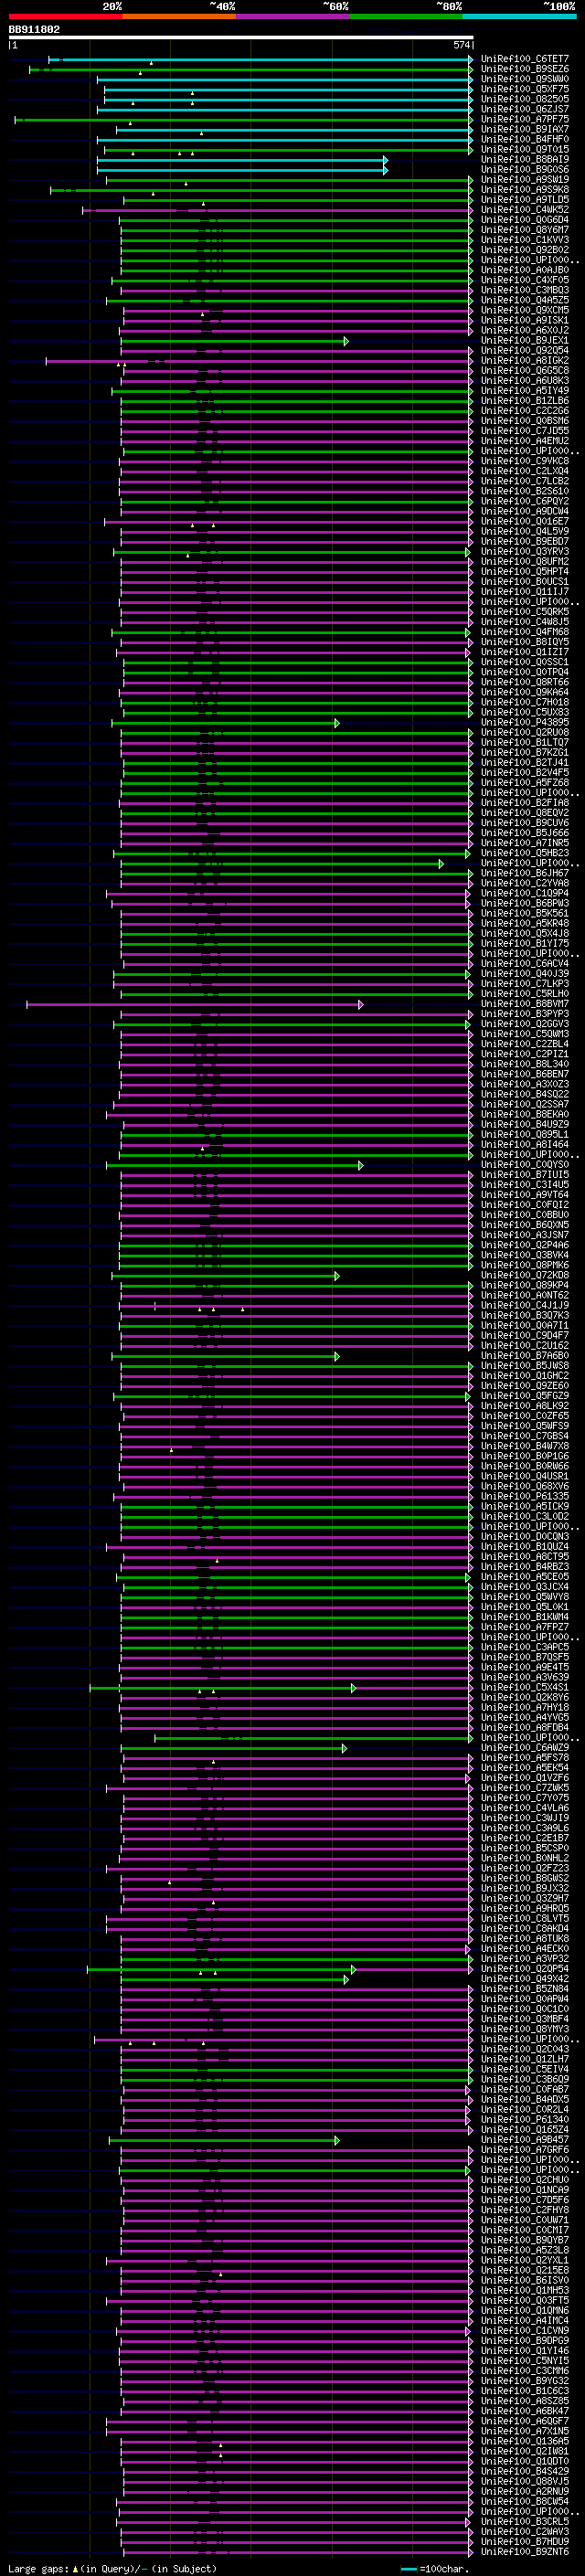Click the UniRef100_C4XF05 label
Image resolution: width=585 pixels, height=2576 pixels.
click(x=525, y=280)
